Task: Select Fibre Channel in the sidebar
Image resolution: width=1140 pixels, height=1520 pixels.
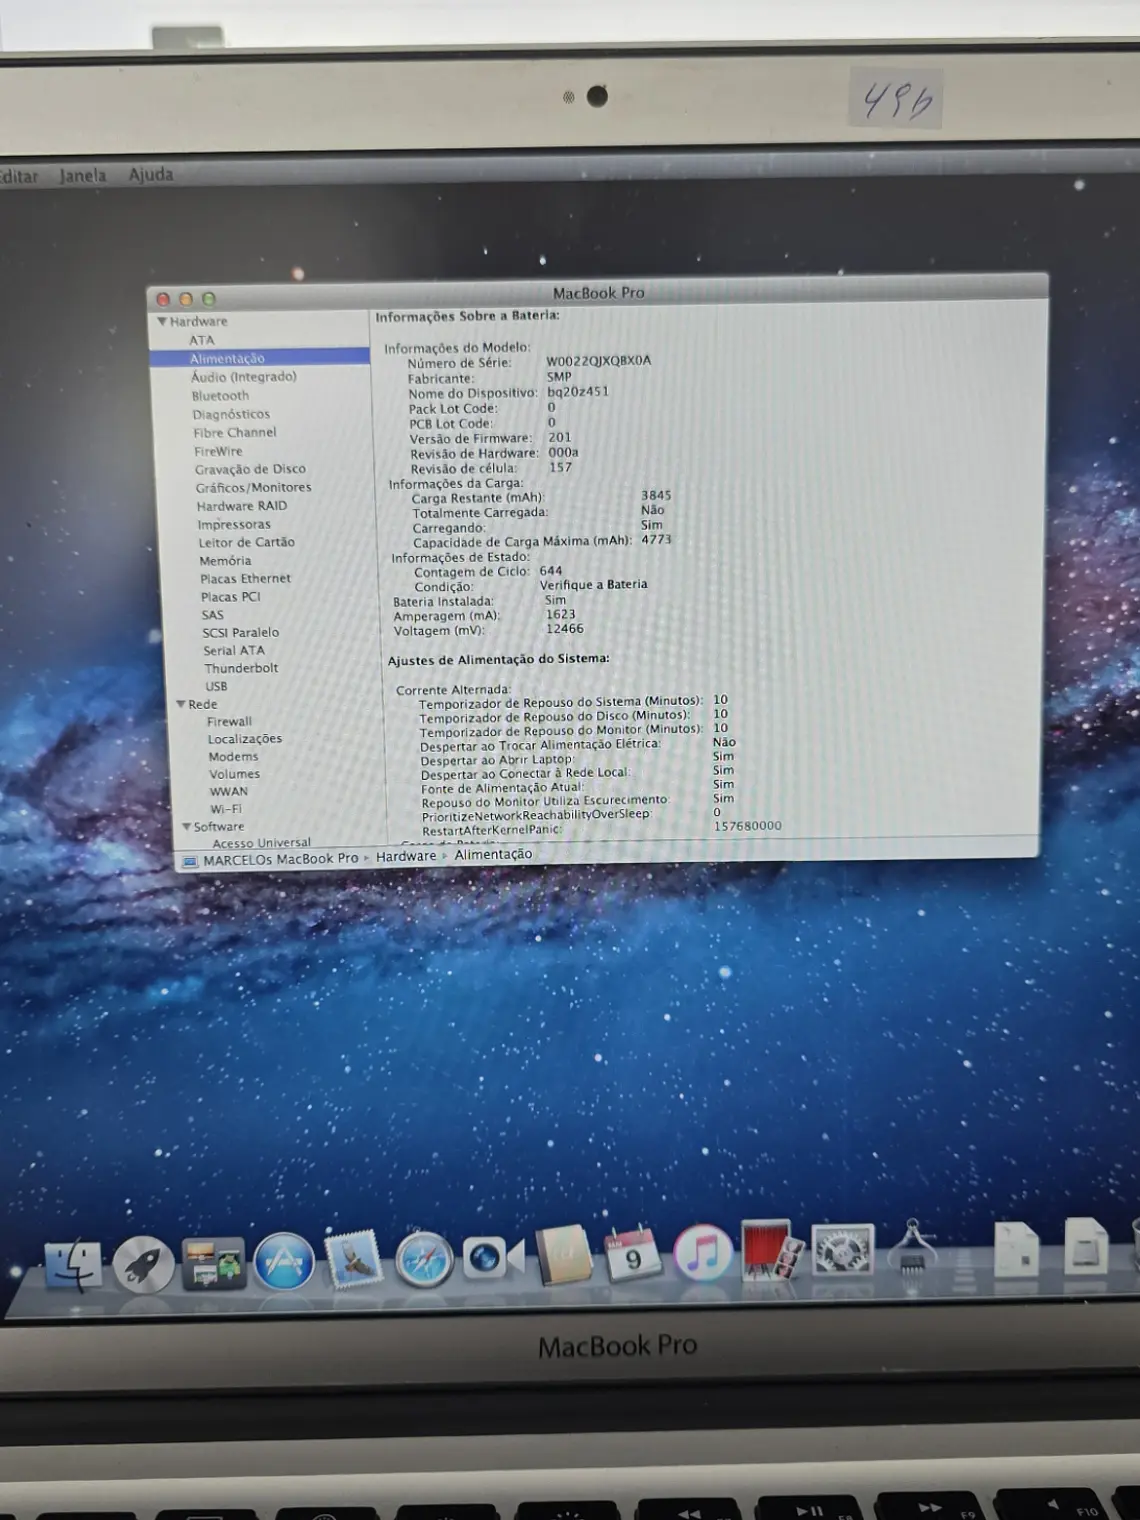Action: point(235,433)
